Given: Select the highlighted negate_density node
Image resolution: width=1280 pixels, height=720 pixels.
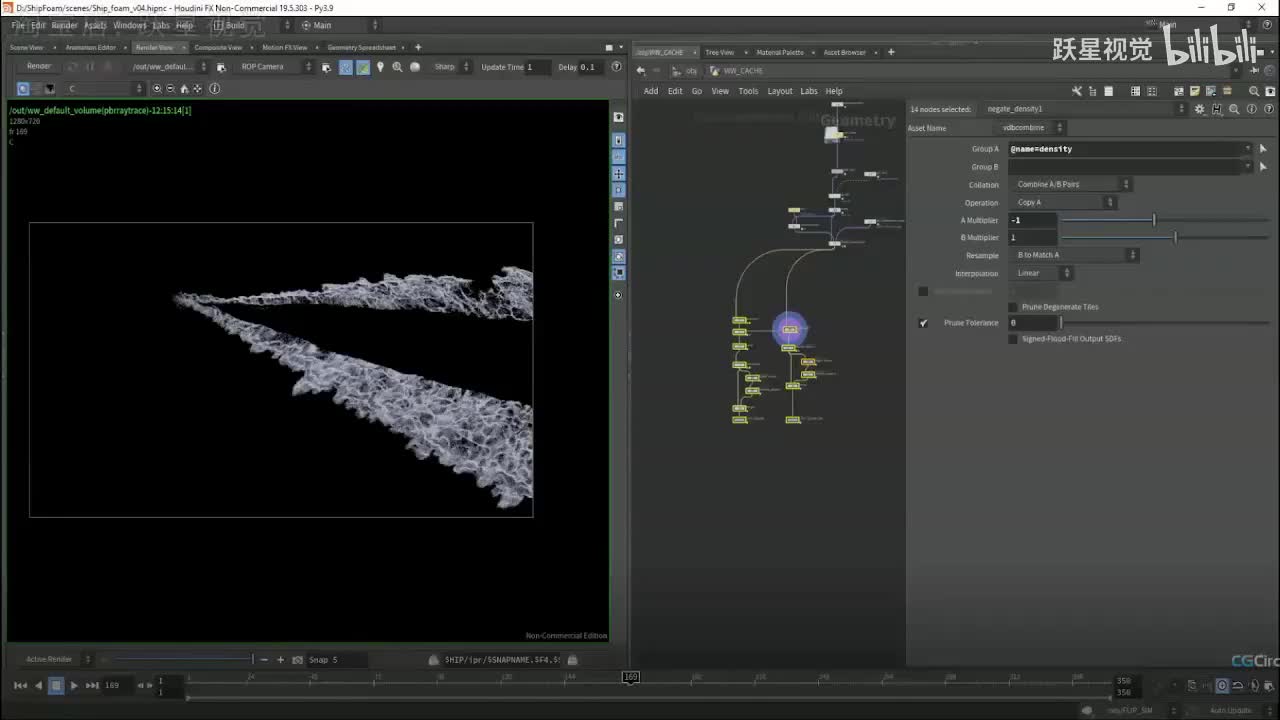Looking at the screenshot, I should [x=789, y=329].
